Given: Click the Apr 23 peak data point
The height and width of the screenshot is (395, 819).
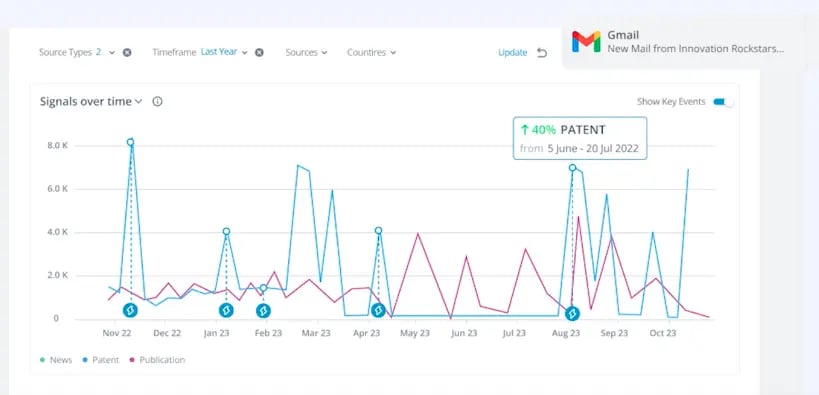Looking at the screenshot, I should click(x=378, y=230).
